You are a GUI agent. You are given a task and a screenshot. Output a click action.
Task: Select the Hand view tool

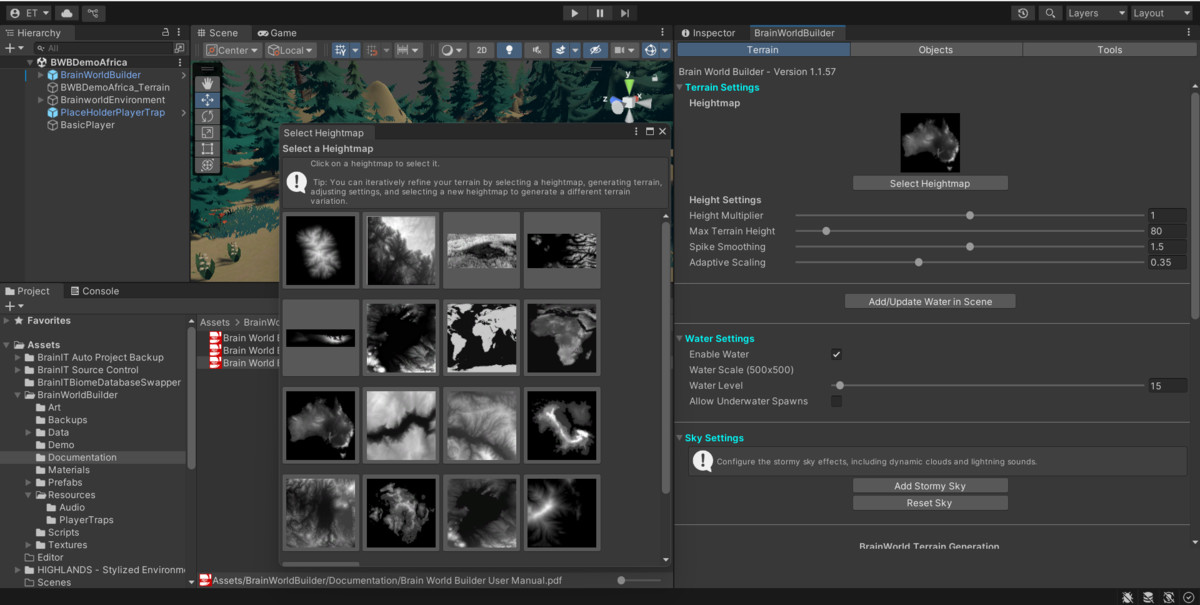pyautogui.click(x=207, y=84)
